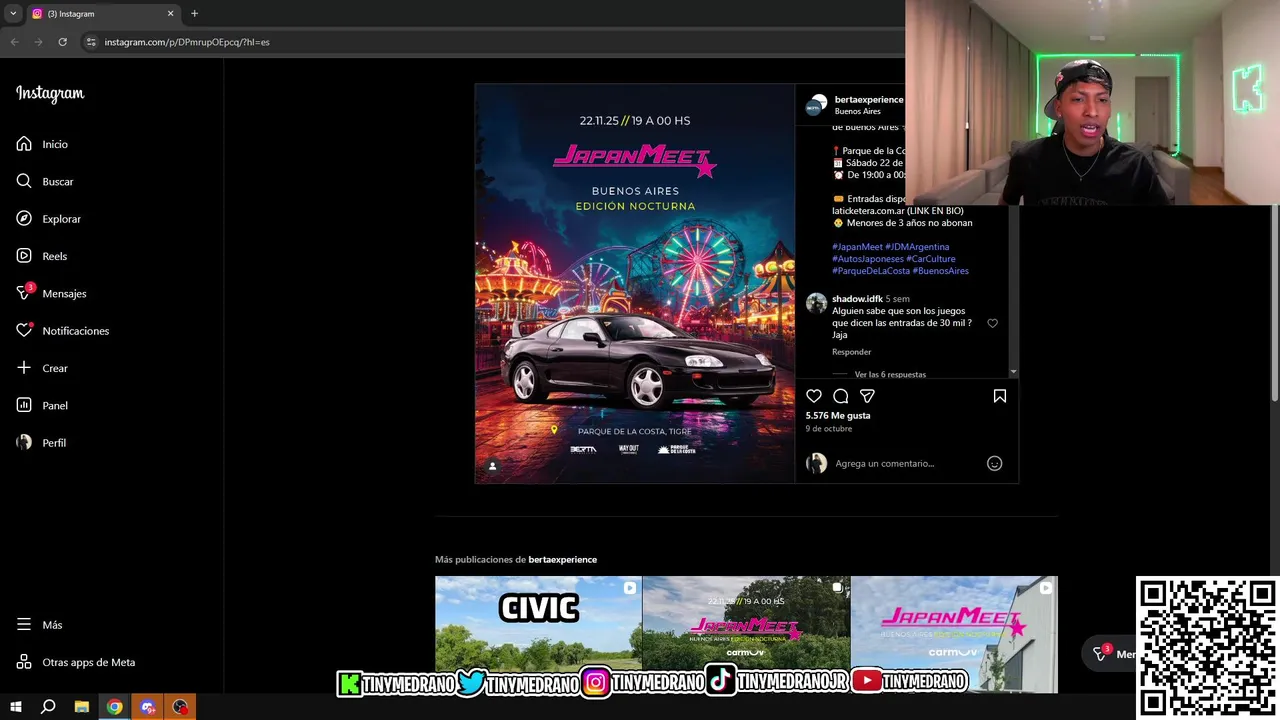Open the Notificaciones heart icon
This screenshot has width=1280, height=720.
pos(24,330)
